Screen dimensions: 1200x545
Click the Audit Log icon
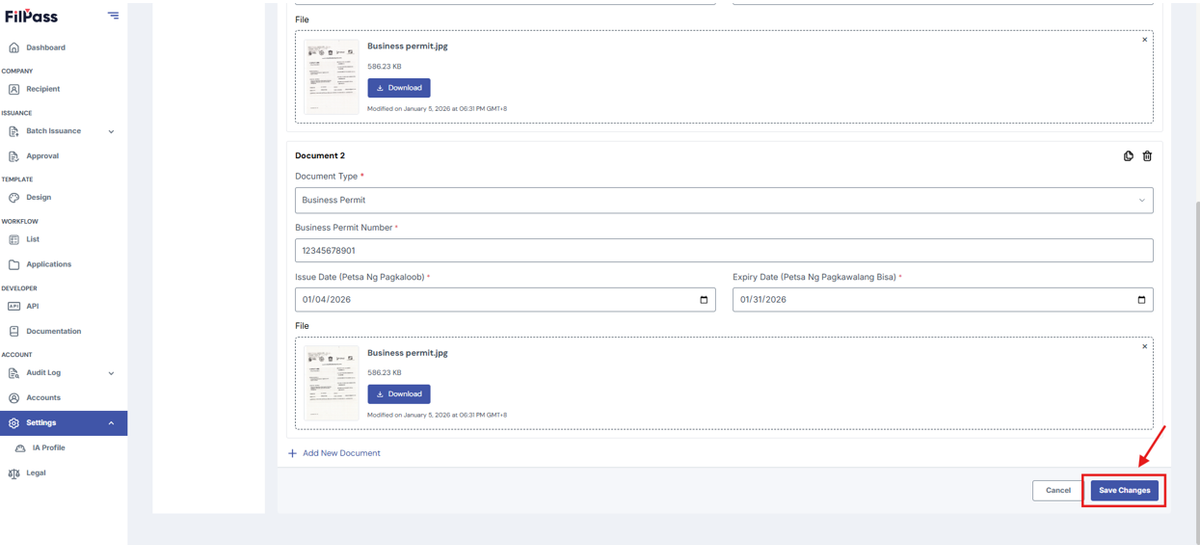click(14, 373)
